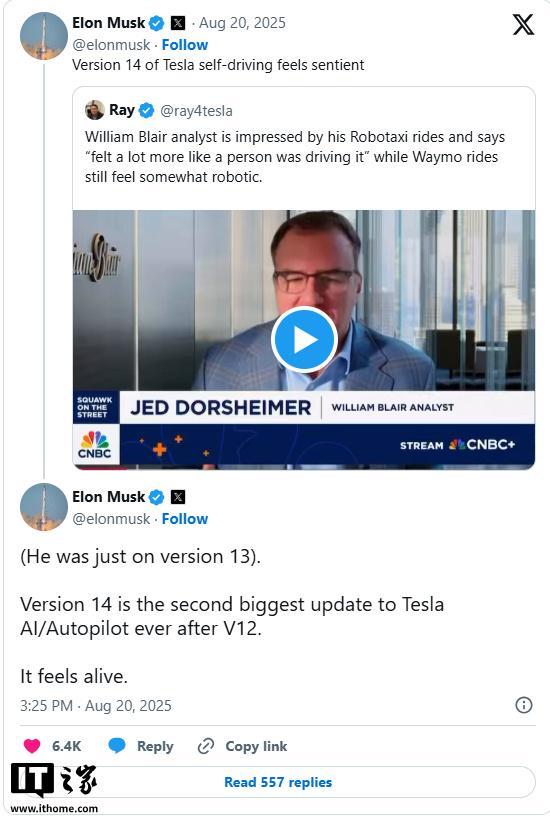Open the @ray4tesla handle
Screen dimensions: 550x821
[196, 111]
